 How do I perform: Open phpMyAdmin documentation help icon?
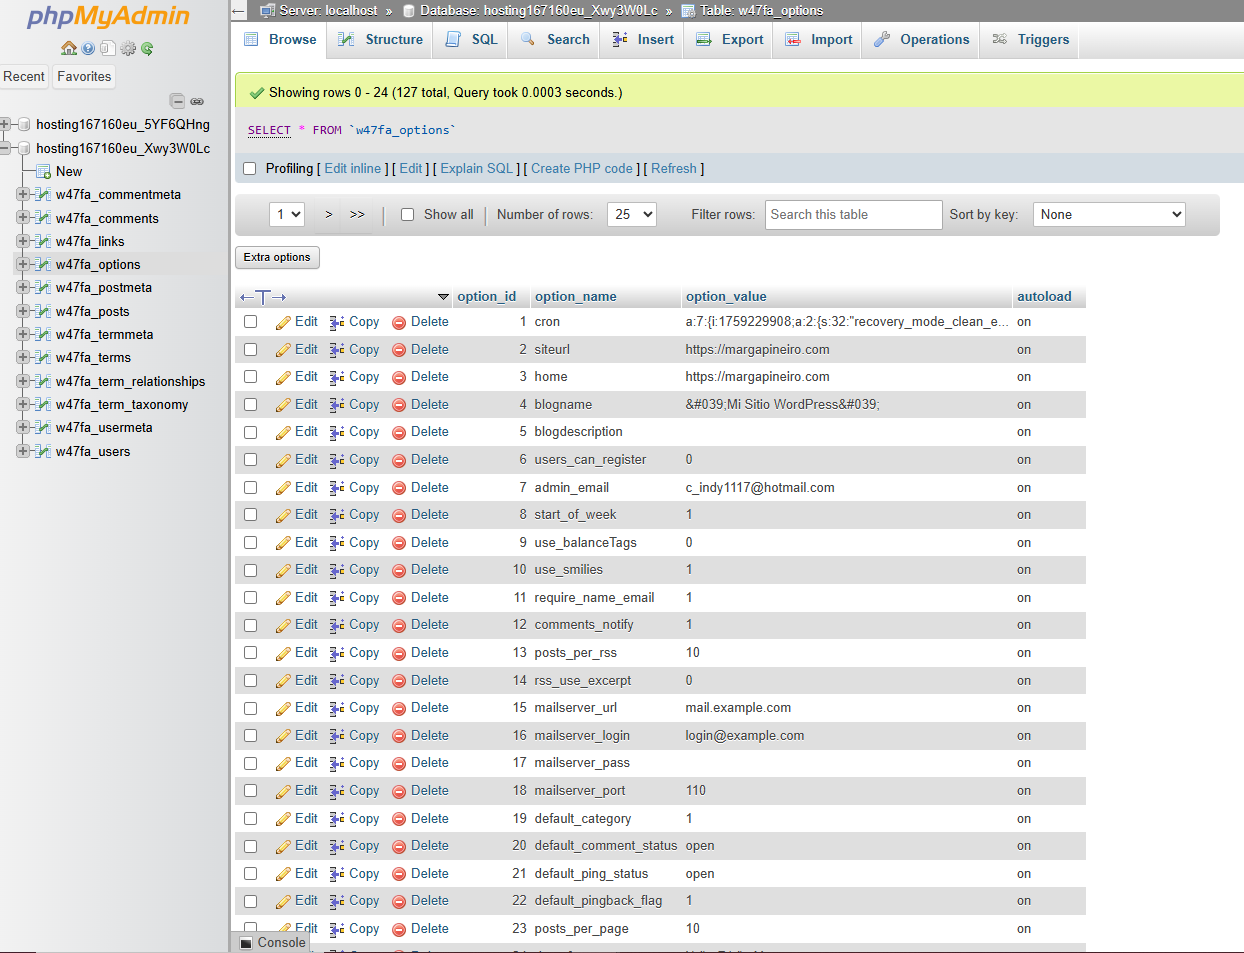pos(88,48)
